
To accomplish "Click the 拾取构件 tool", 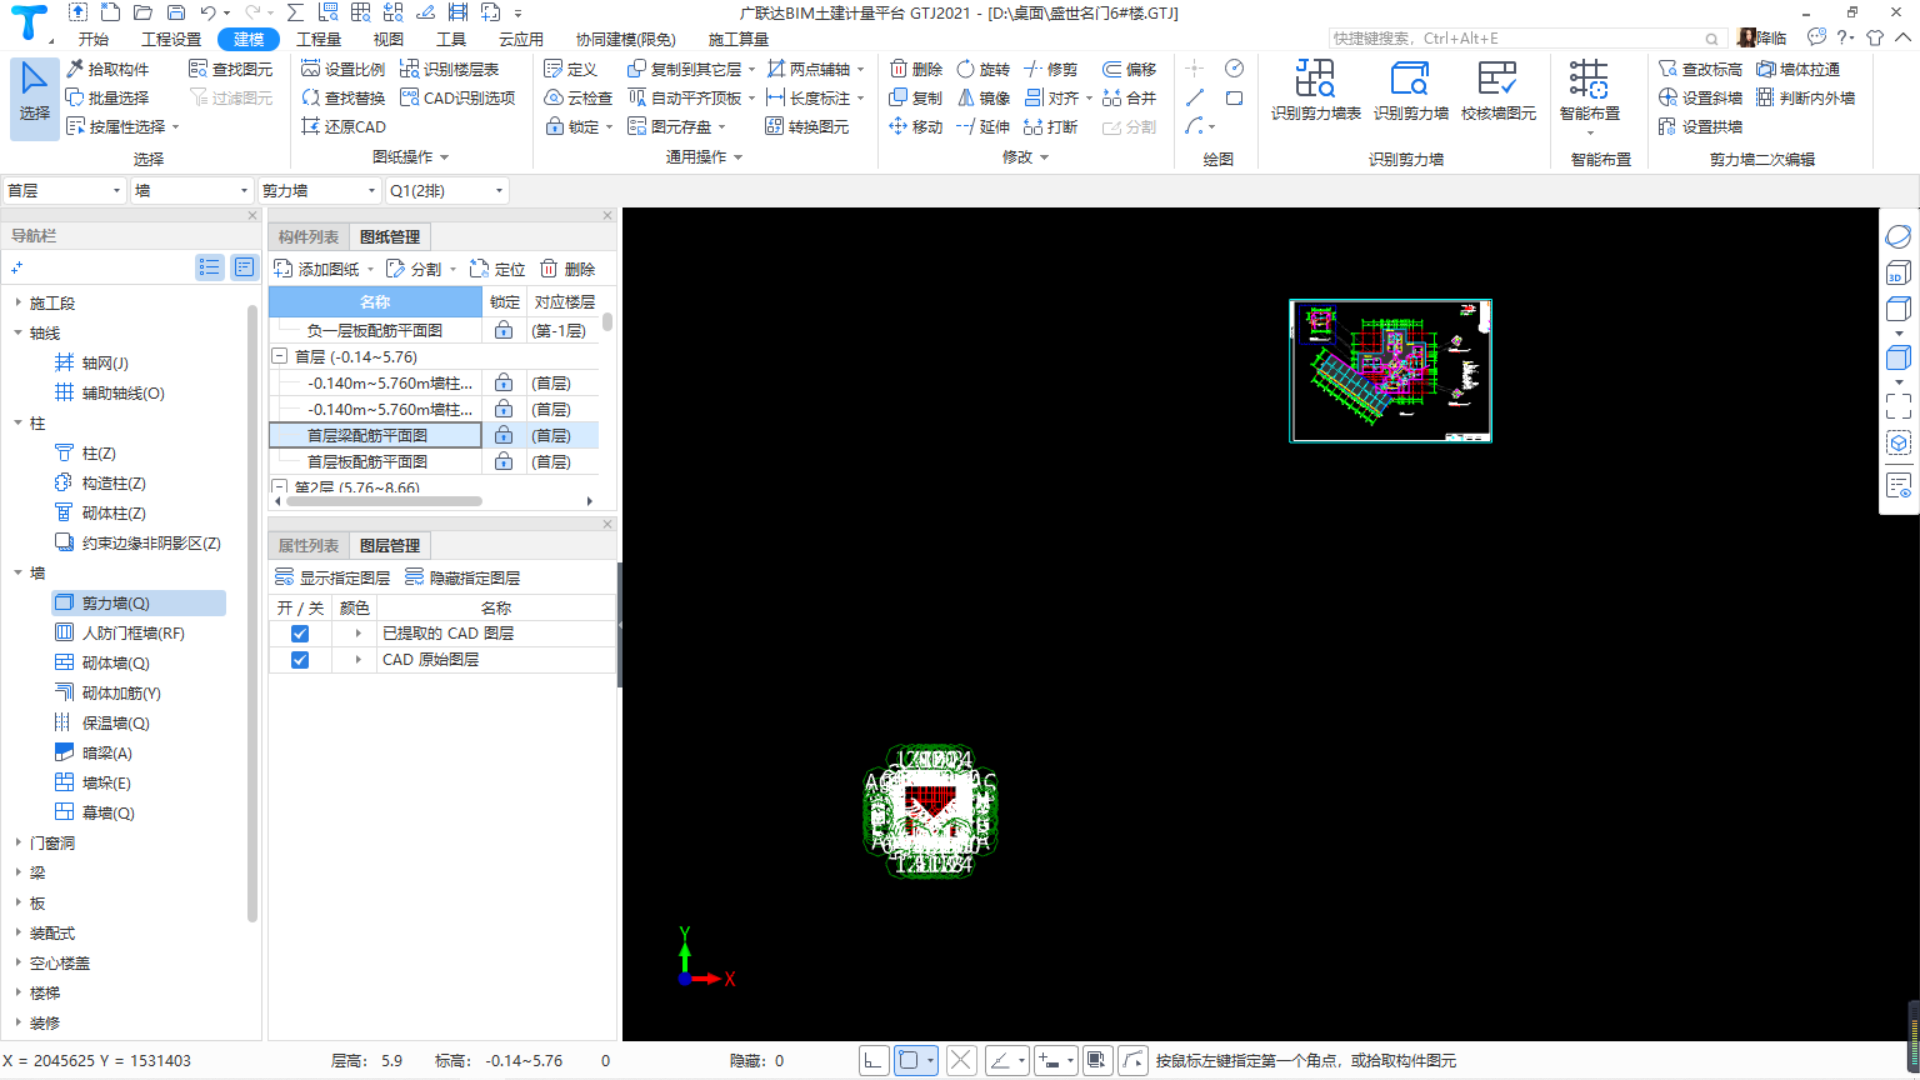I will (108, 69).
